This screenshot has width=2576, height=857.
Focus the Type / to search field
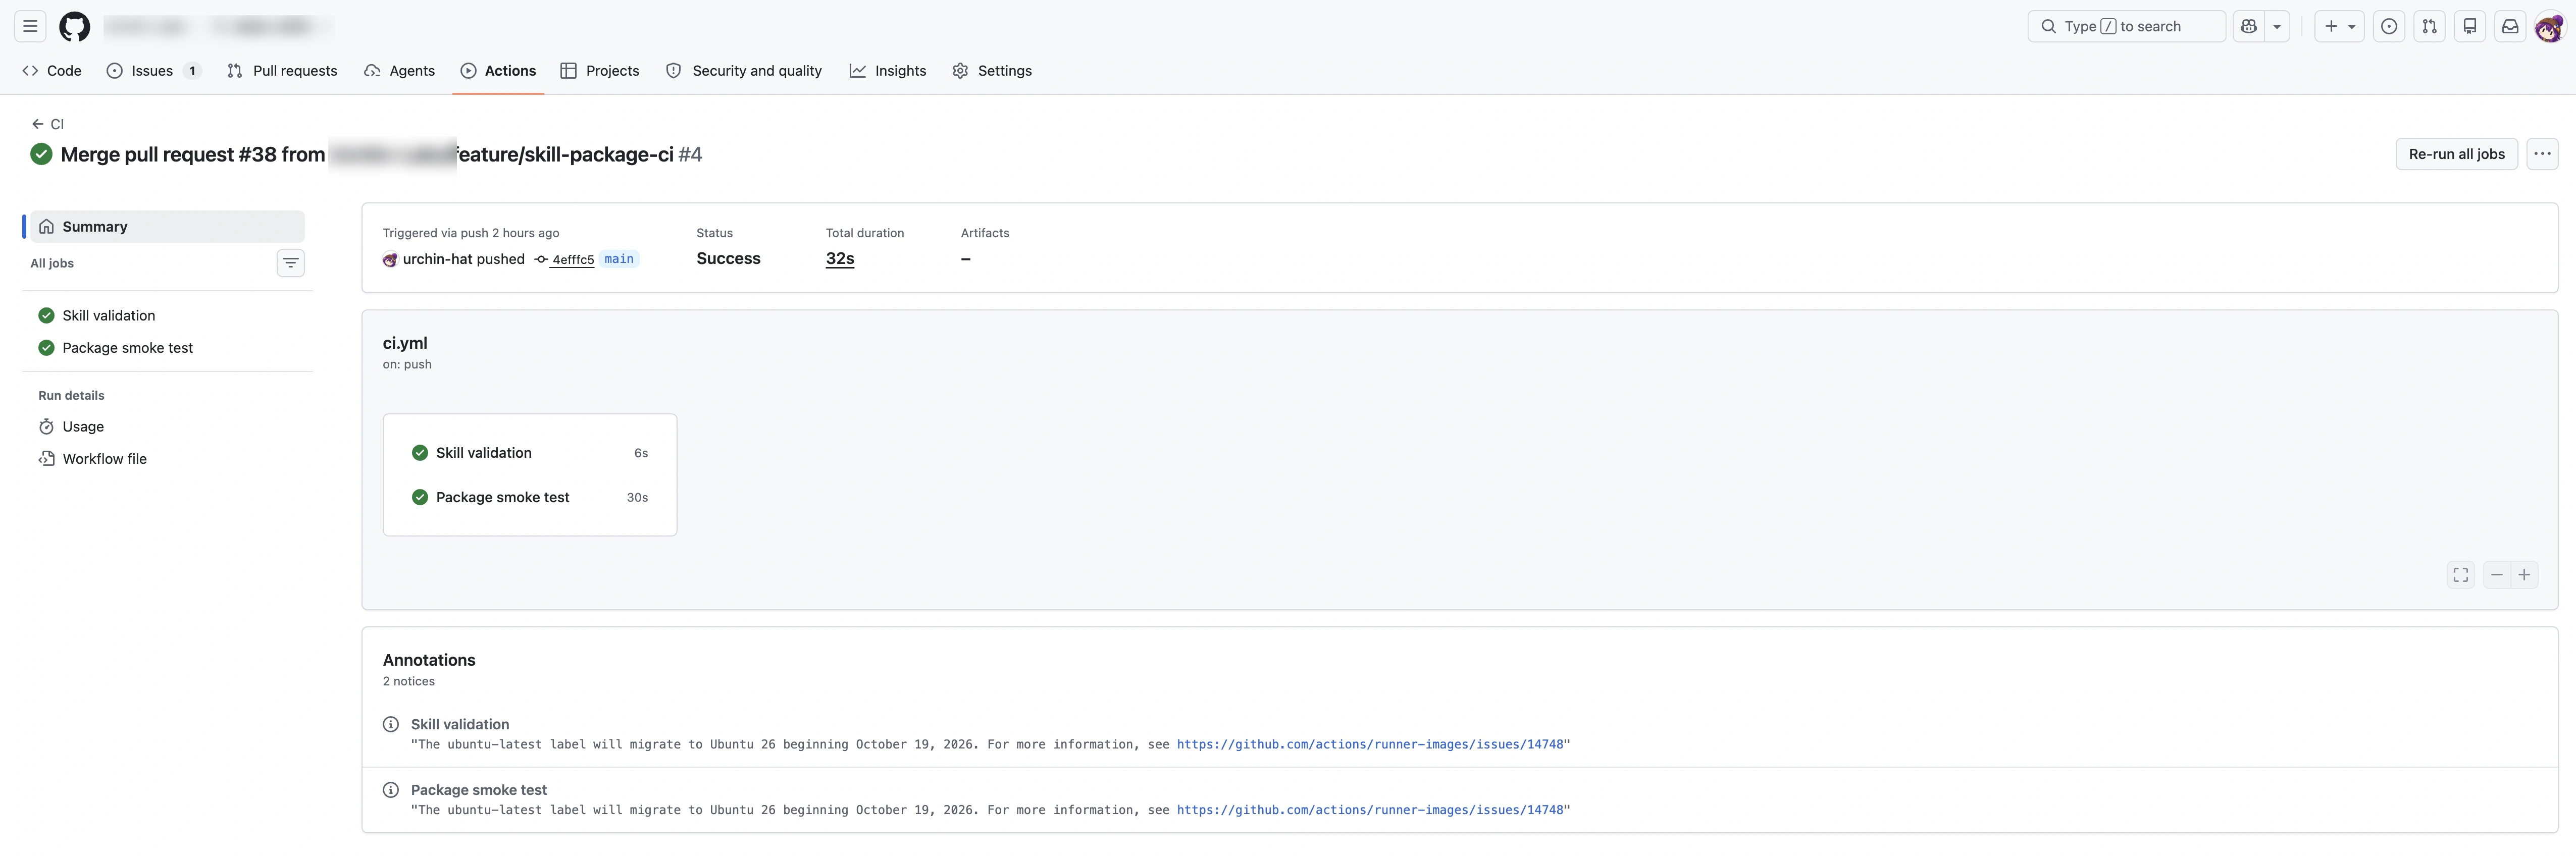tap(2126, 26)
